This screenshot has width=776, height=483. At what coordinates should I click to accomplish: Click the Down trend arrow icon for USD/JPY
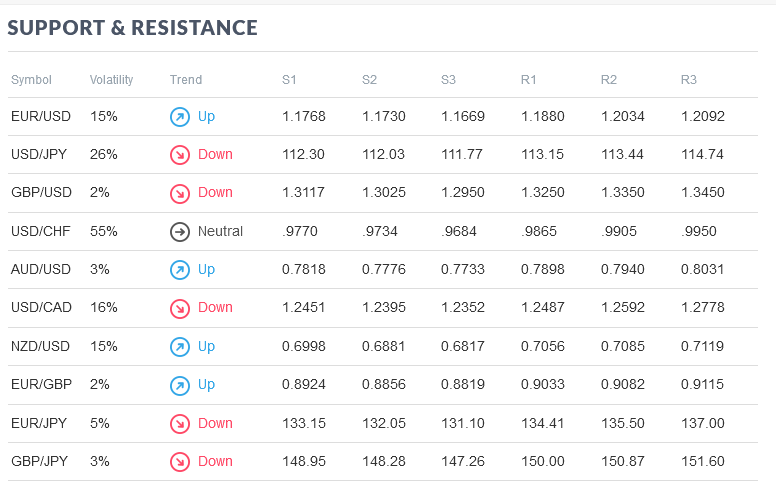180,155
